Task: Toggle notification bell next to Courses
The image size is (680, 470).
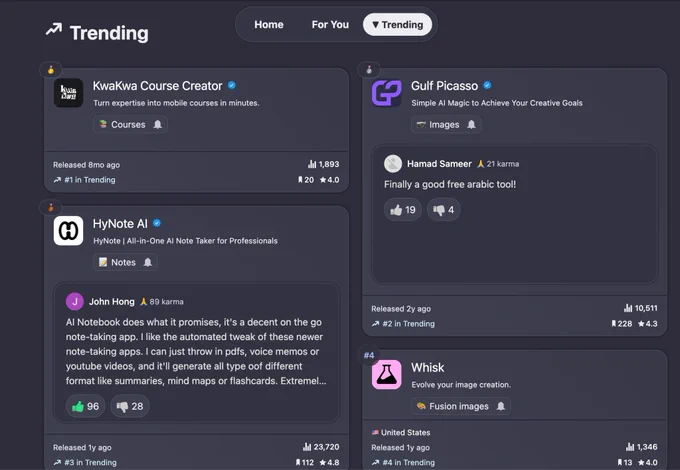Action: 158,124
